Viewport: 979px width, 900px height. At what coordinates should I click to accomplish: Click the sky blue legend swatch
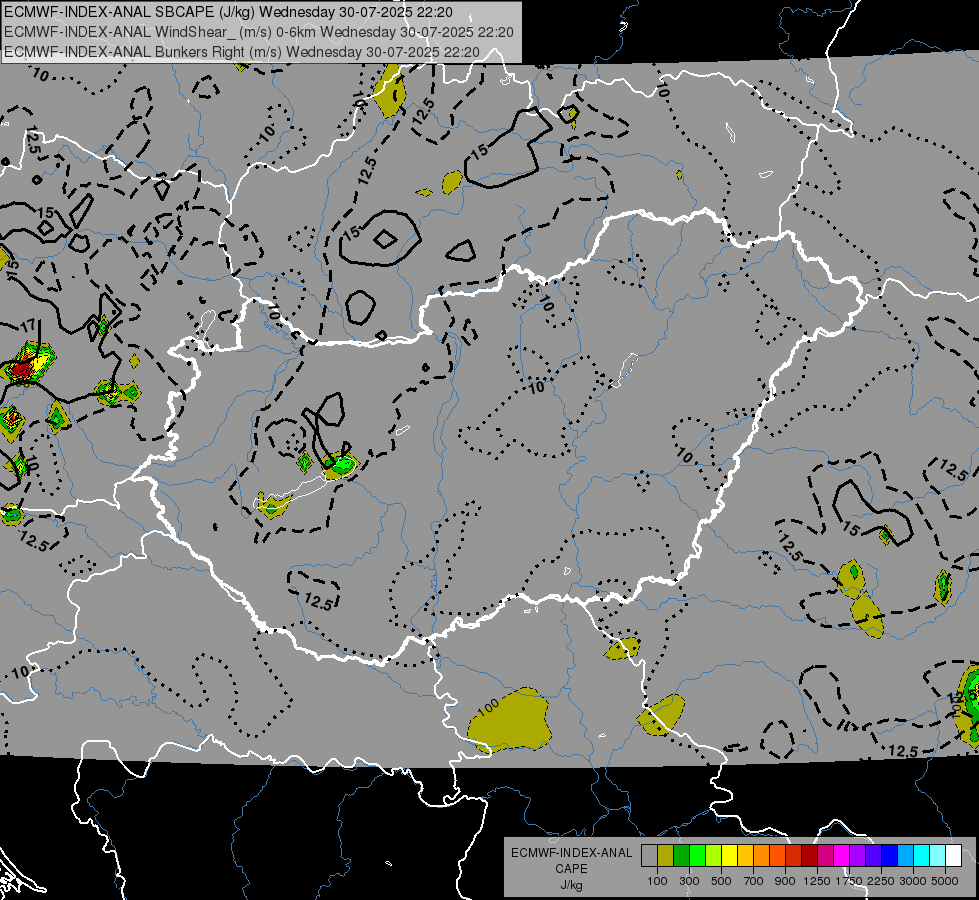click(x=906, y=856)
